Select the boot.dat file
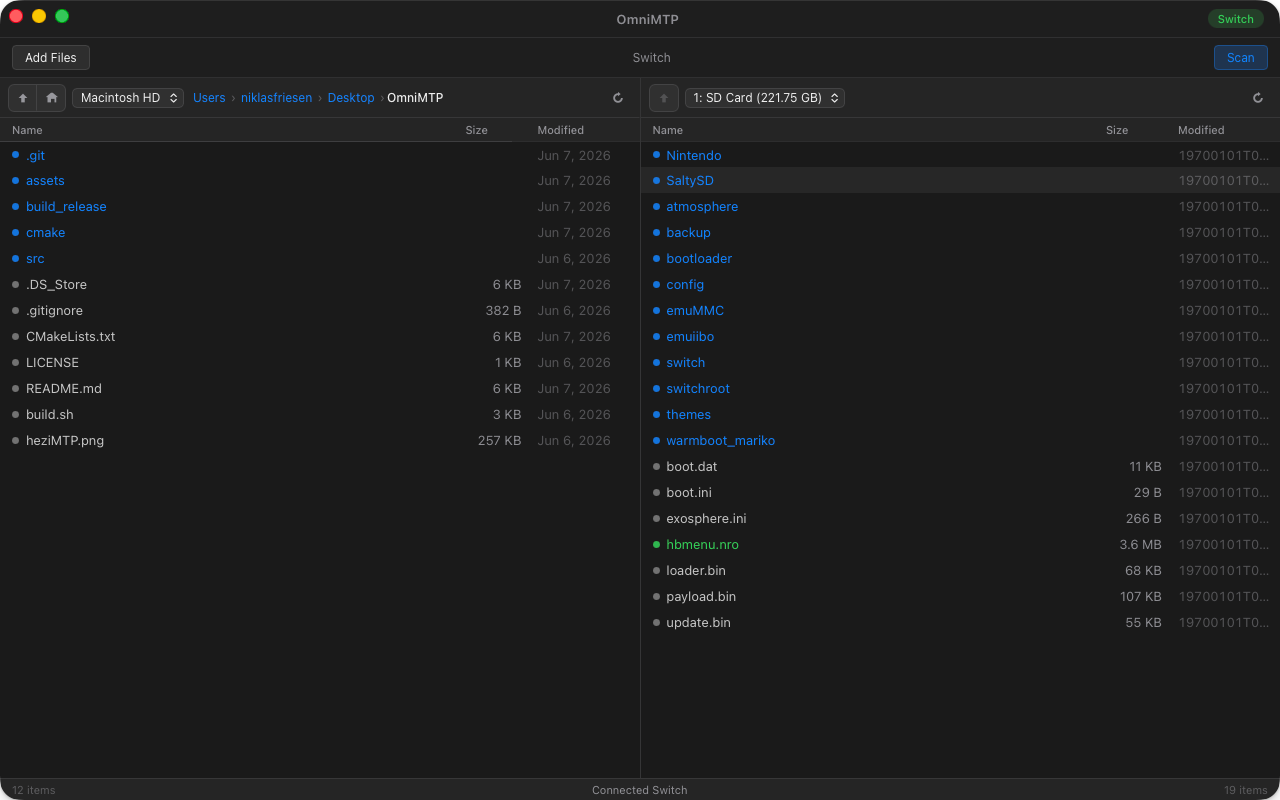Viewport: 1280px width, 800px height. (x=960, y=467)
